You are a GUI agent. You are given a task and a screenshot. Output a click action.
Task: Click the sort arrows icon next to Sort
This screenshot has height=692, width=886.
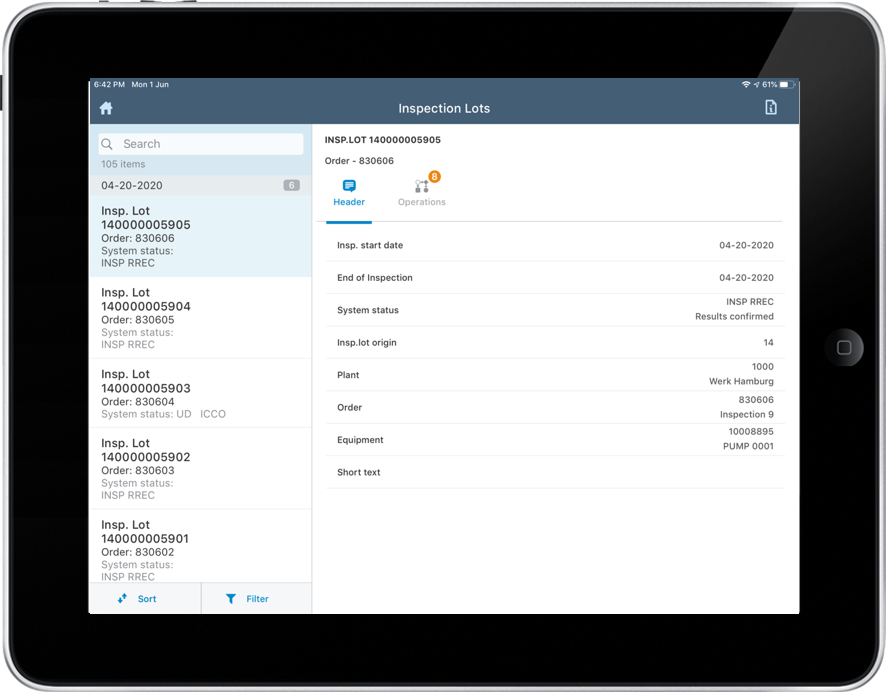pyautogui.click(x=124, y=598)
